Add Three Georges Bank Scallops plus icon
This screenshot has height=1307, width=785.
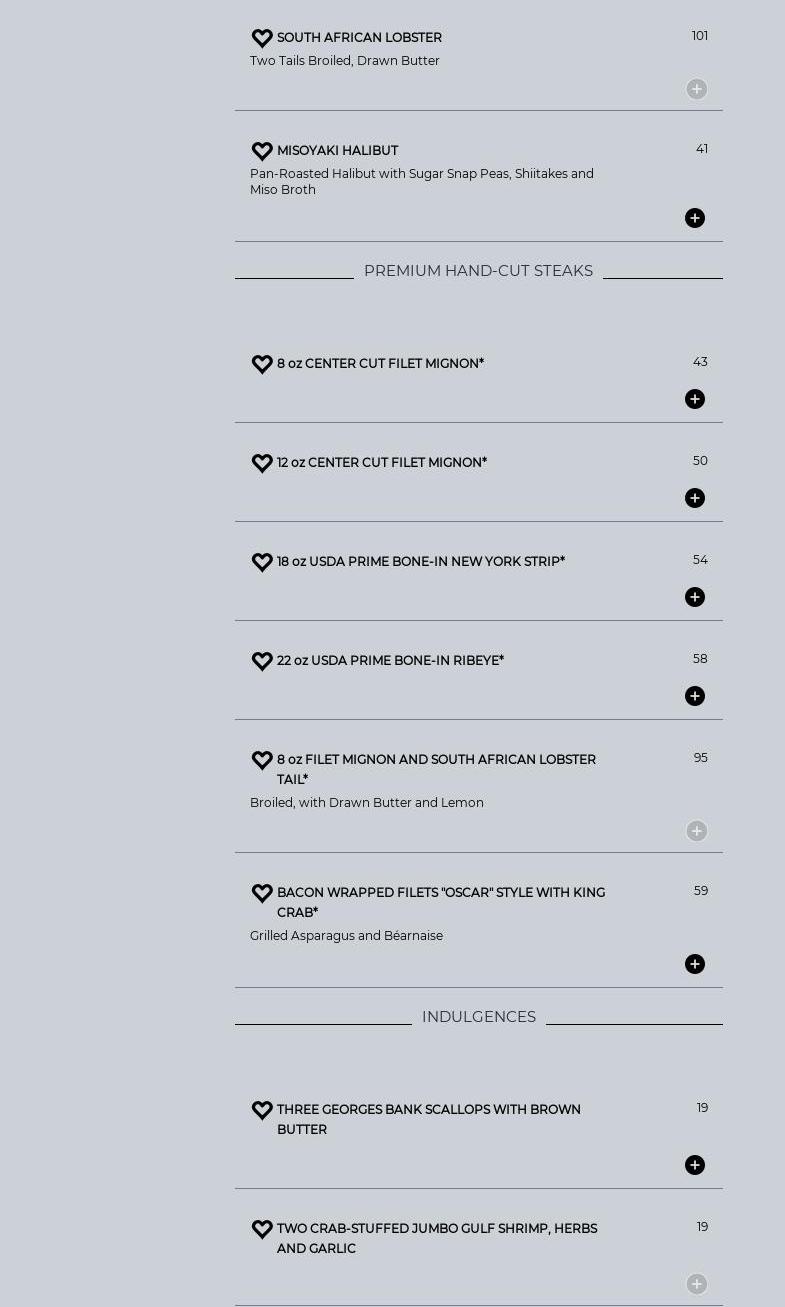coord(695,1165)
